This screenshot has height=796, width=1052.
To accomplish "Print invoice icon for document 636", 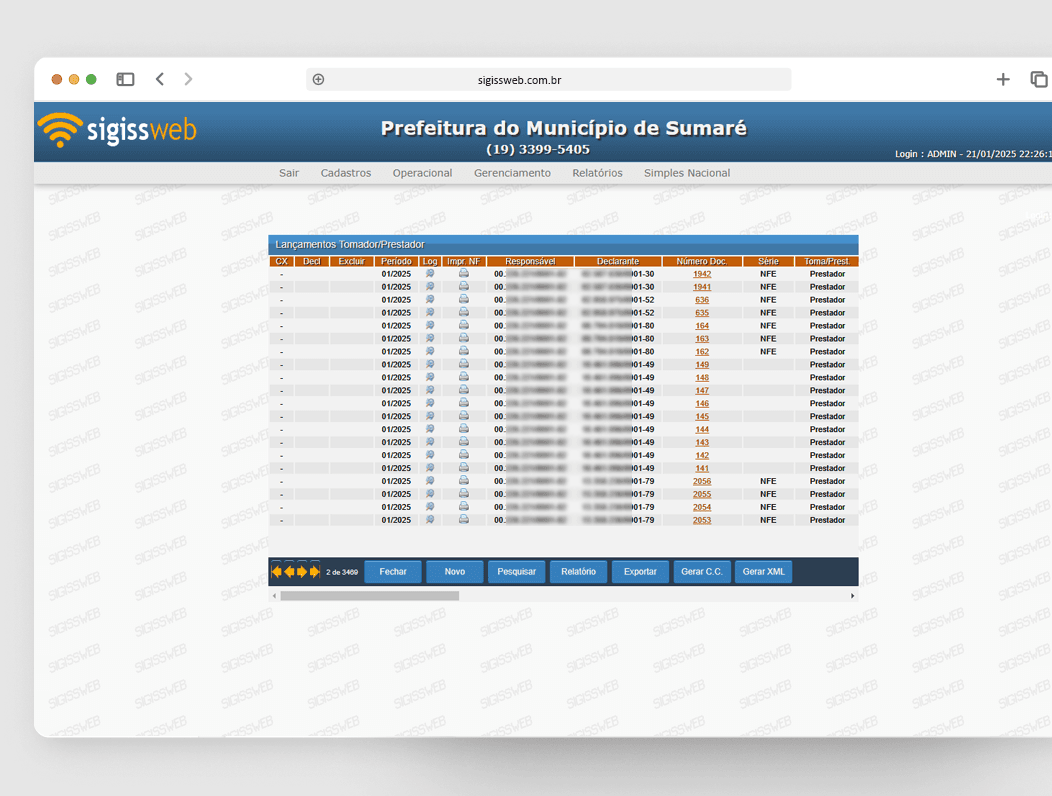I will (464, 299).
